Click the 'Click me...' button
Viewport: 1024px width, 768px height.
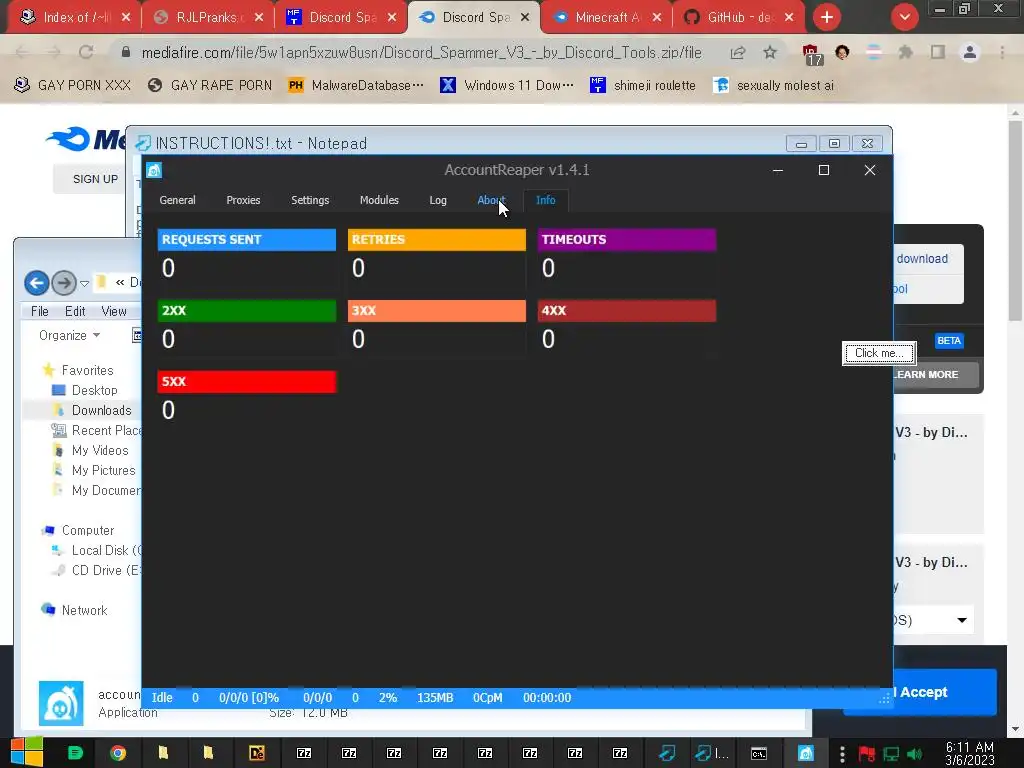879,353
